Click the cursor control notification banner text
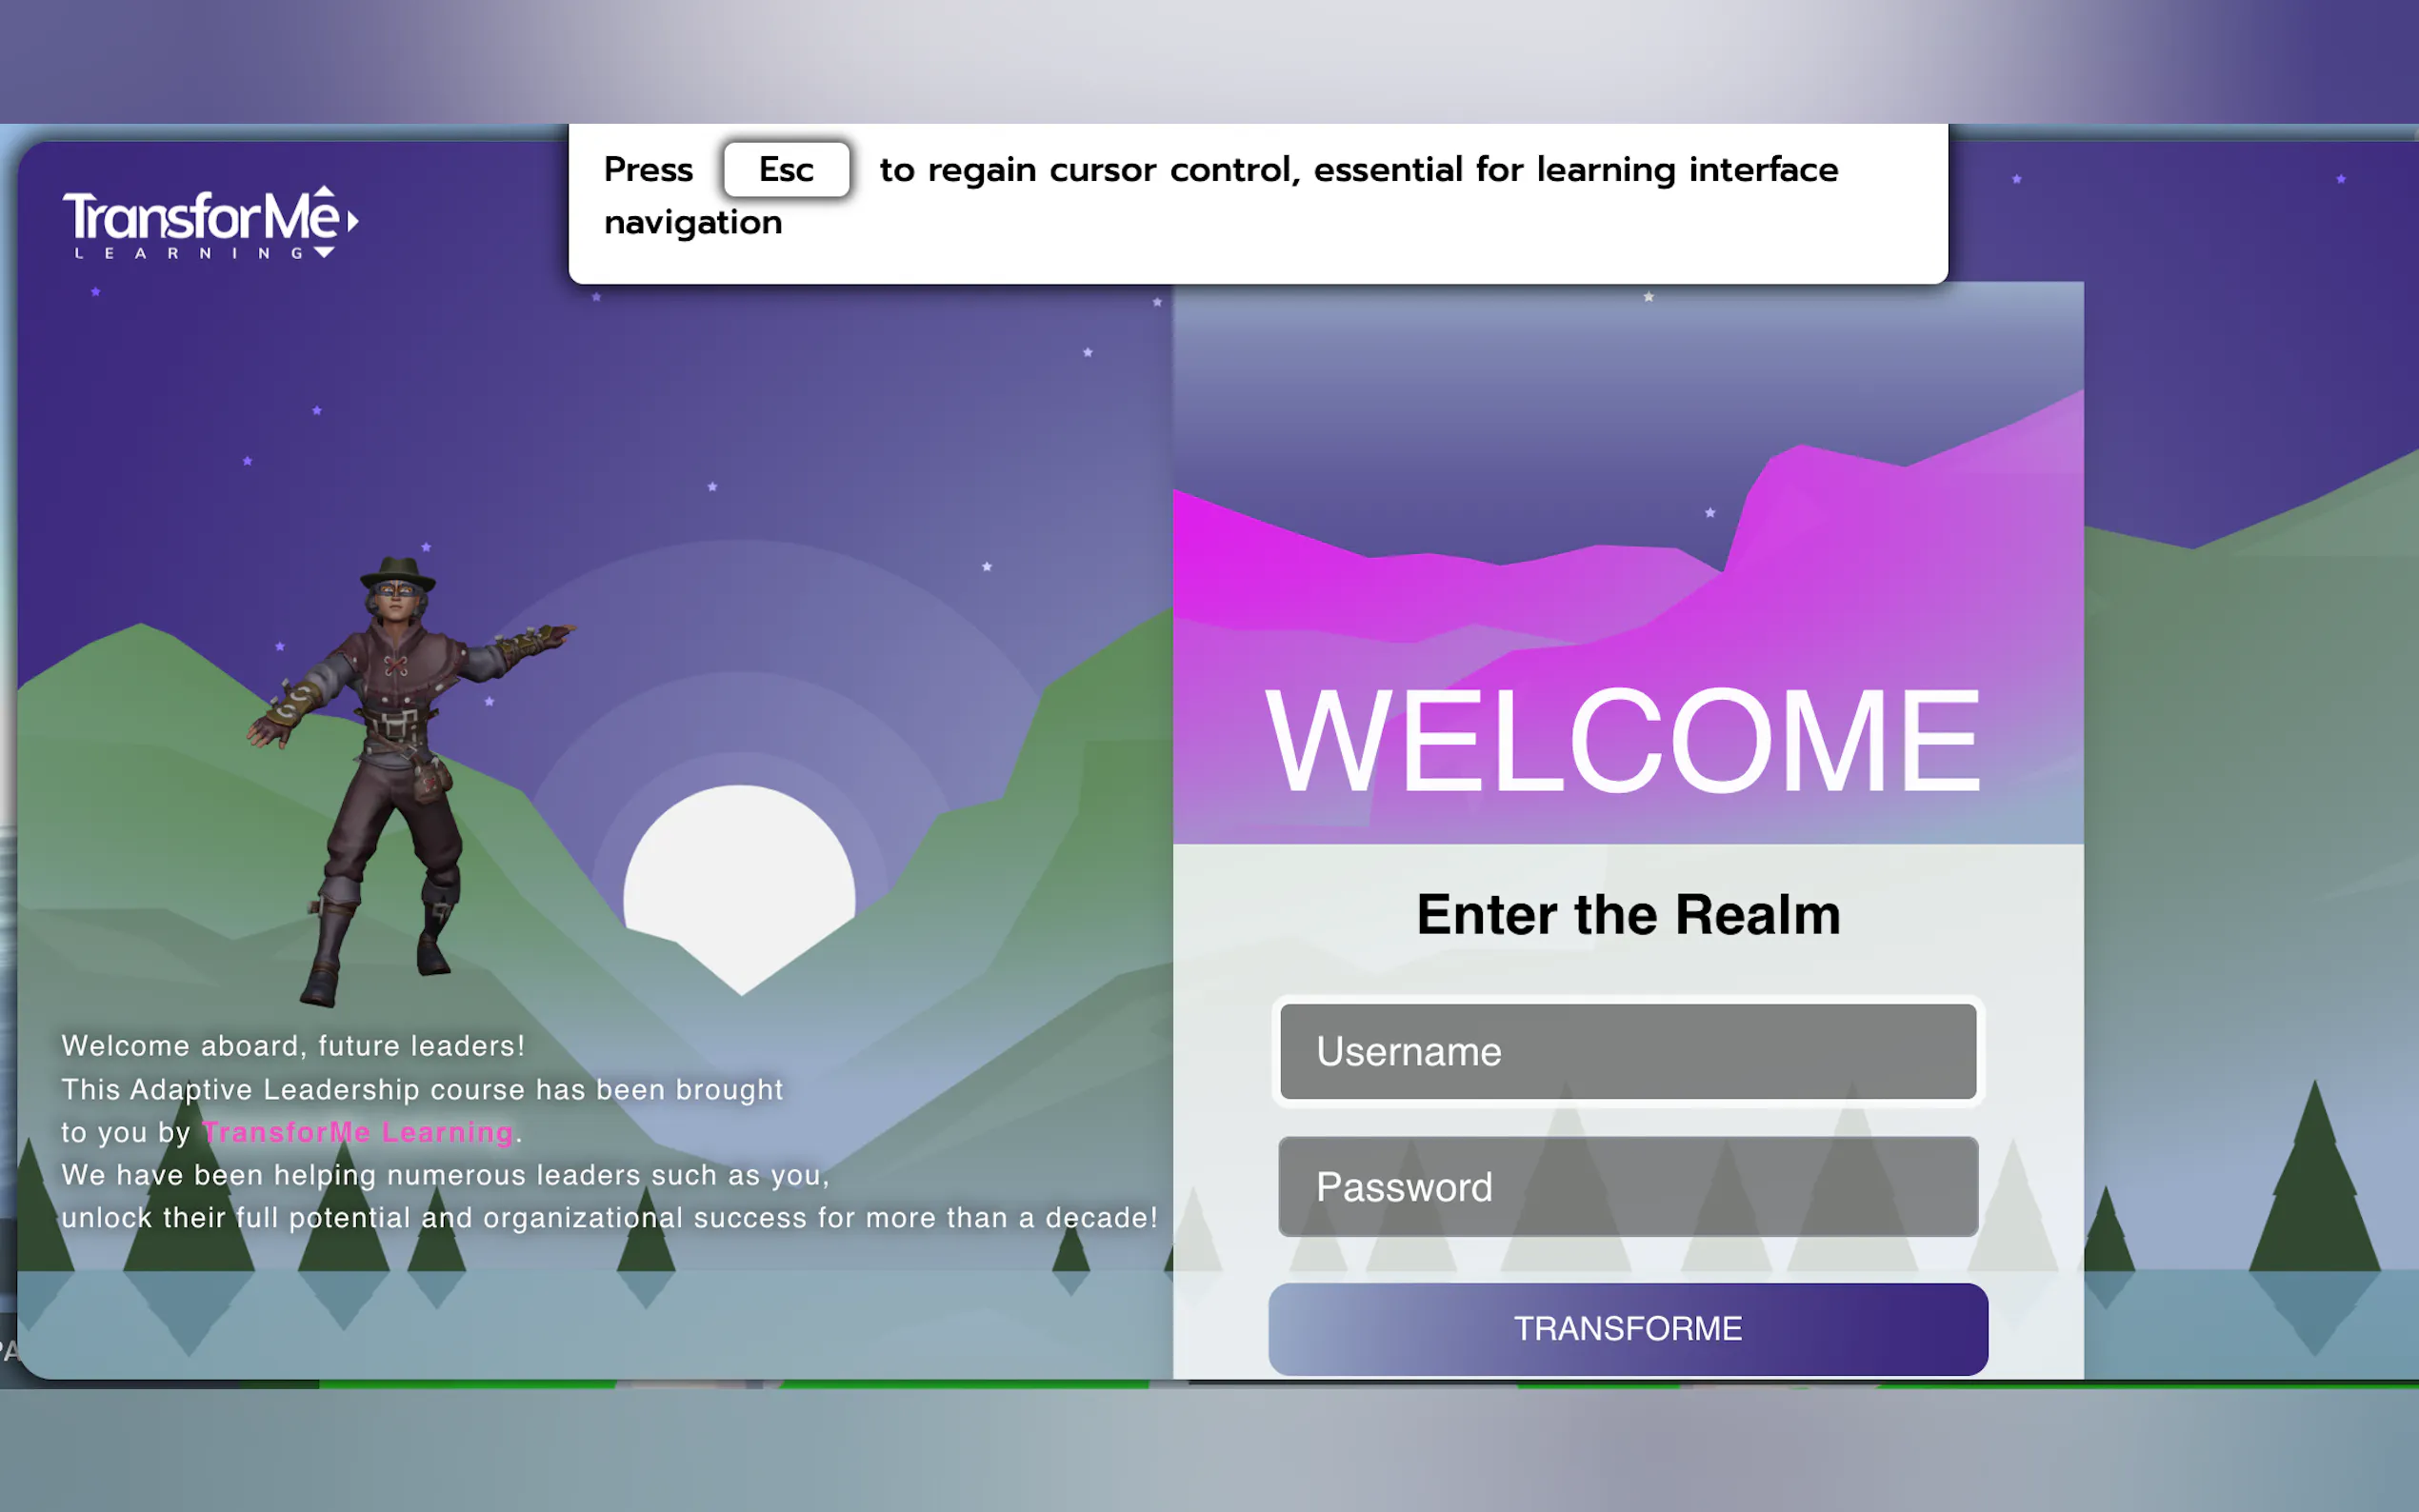Image resolution: width=2419 pixels, height=1512 pixels. click(x=1357, y=170)
